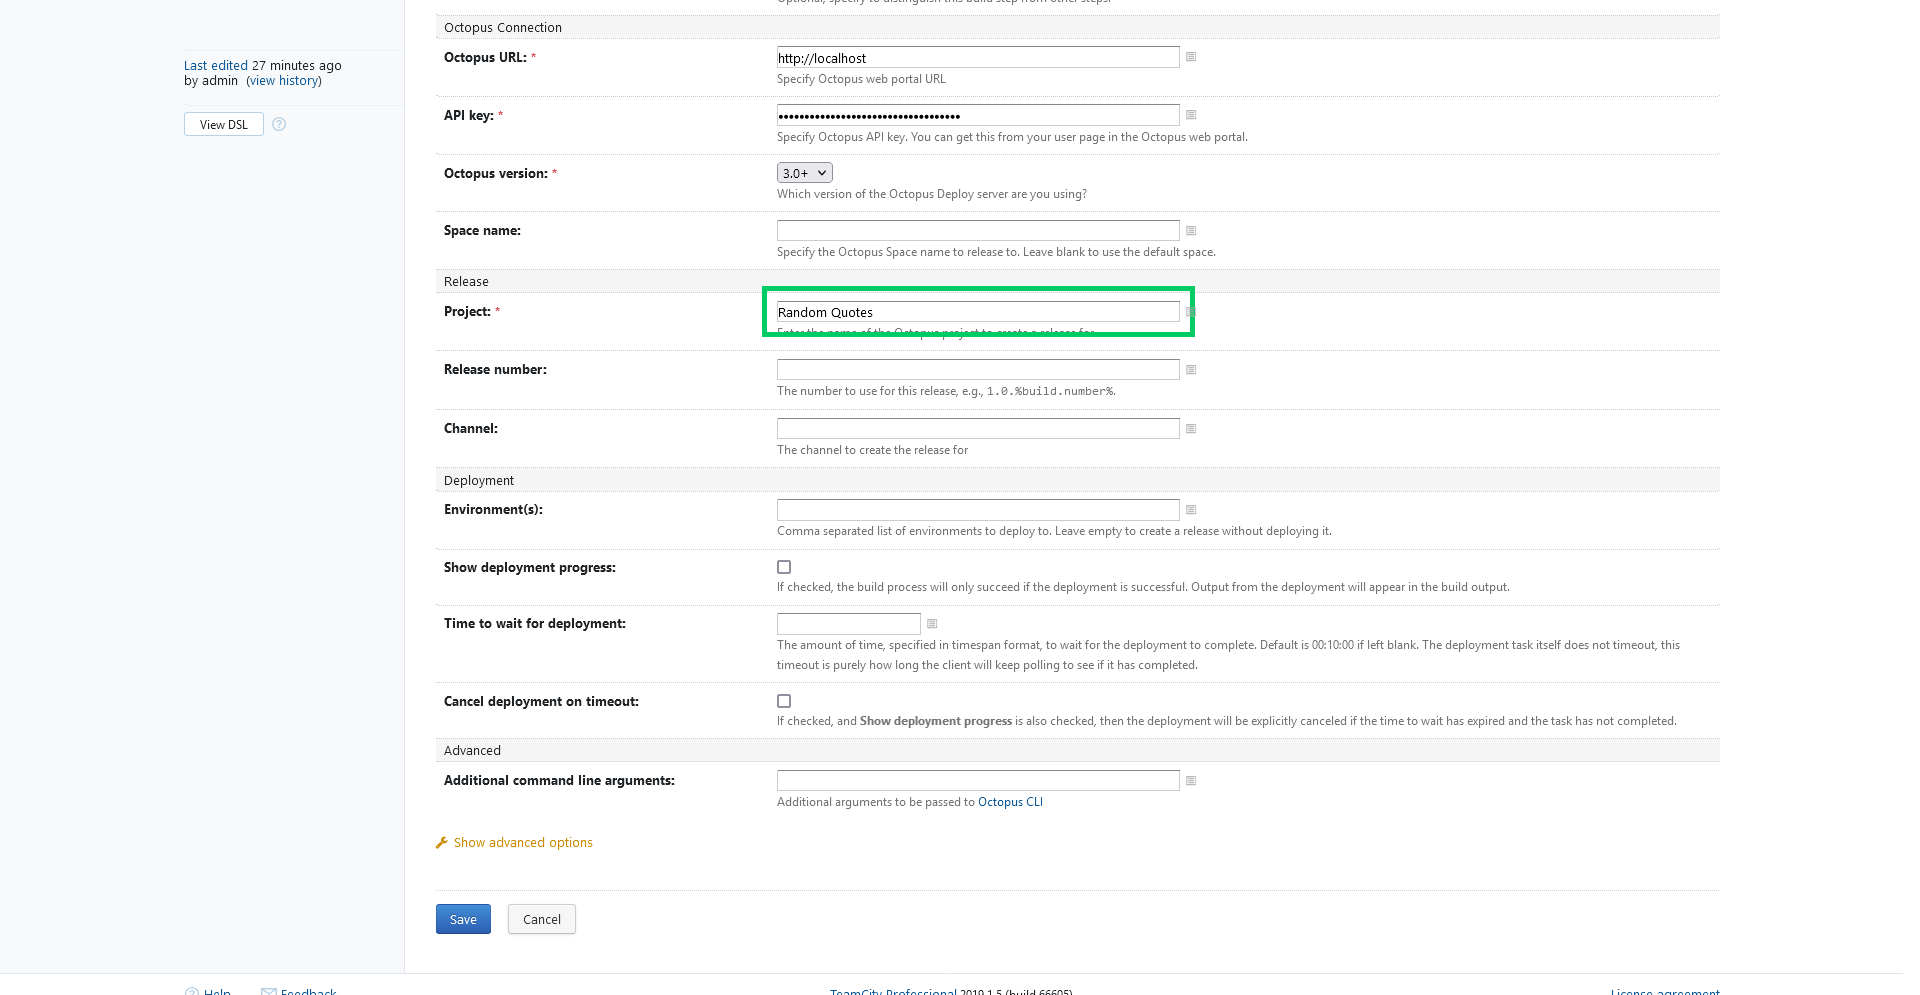
Task: Focus the API key password field
Action: pos(978,116)
